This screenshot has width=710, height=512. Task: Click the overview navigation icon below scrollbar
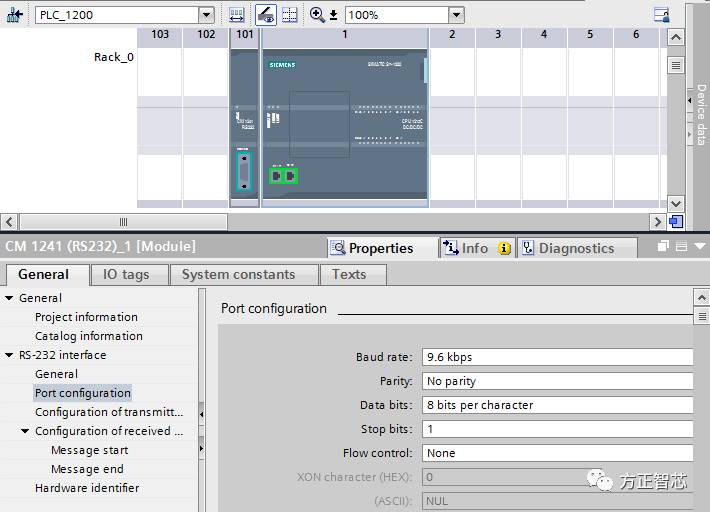pos(676,222)
